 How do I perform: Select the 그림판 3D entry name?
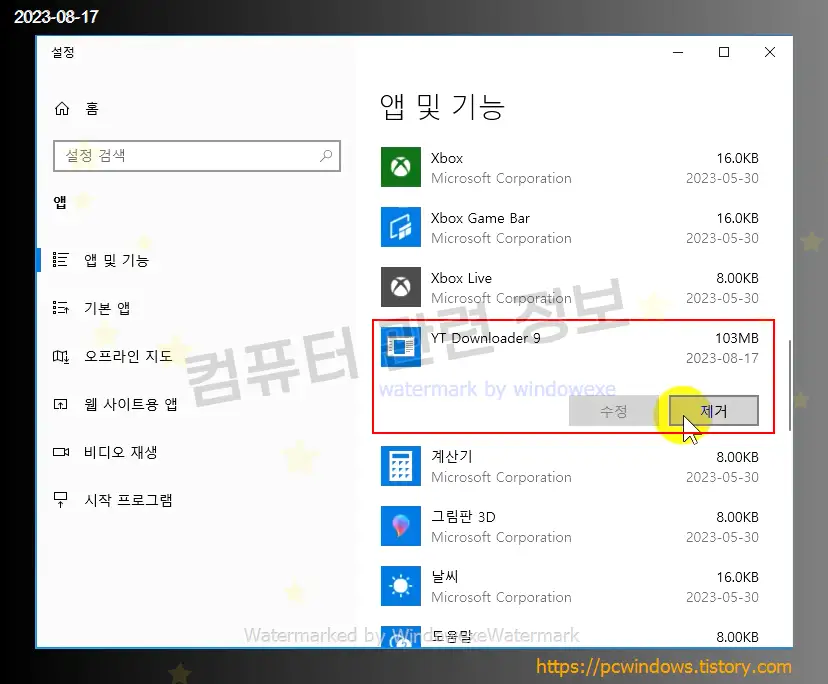coord(463,517)
